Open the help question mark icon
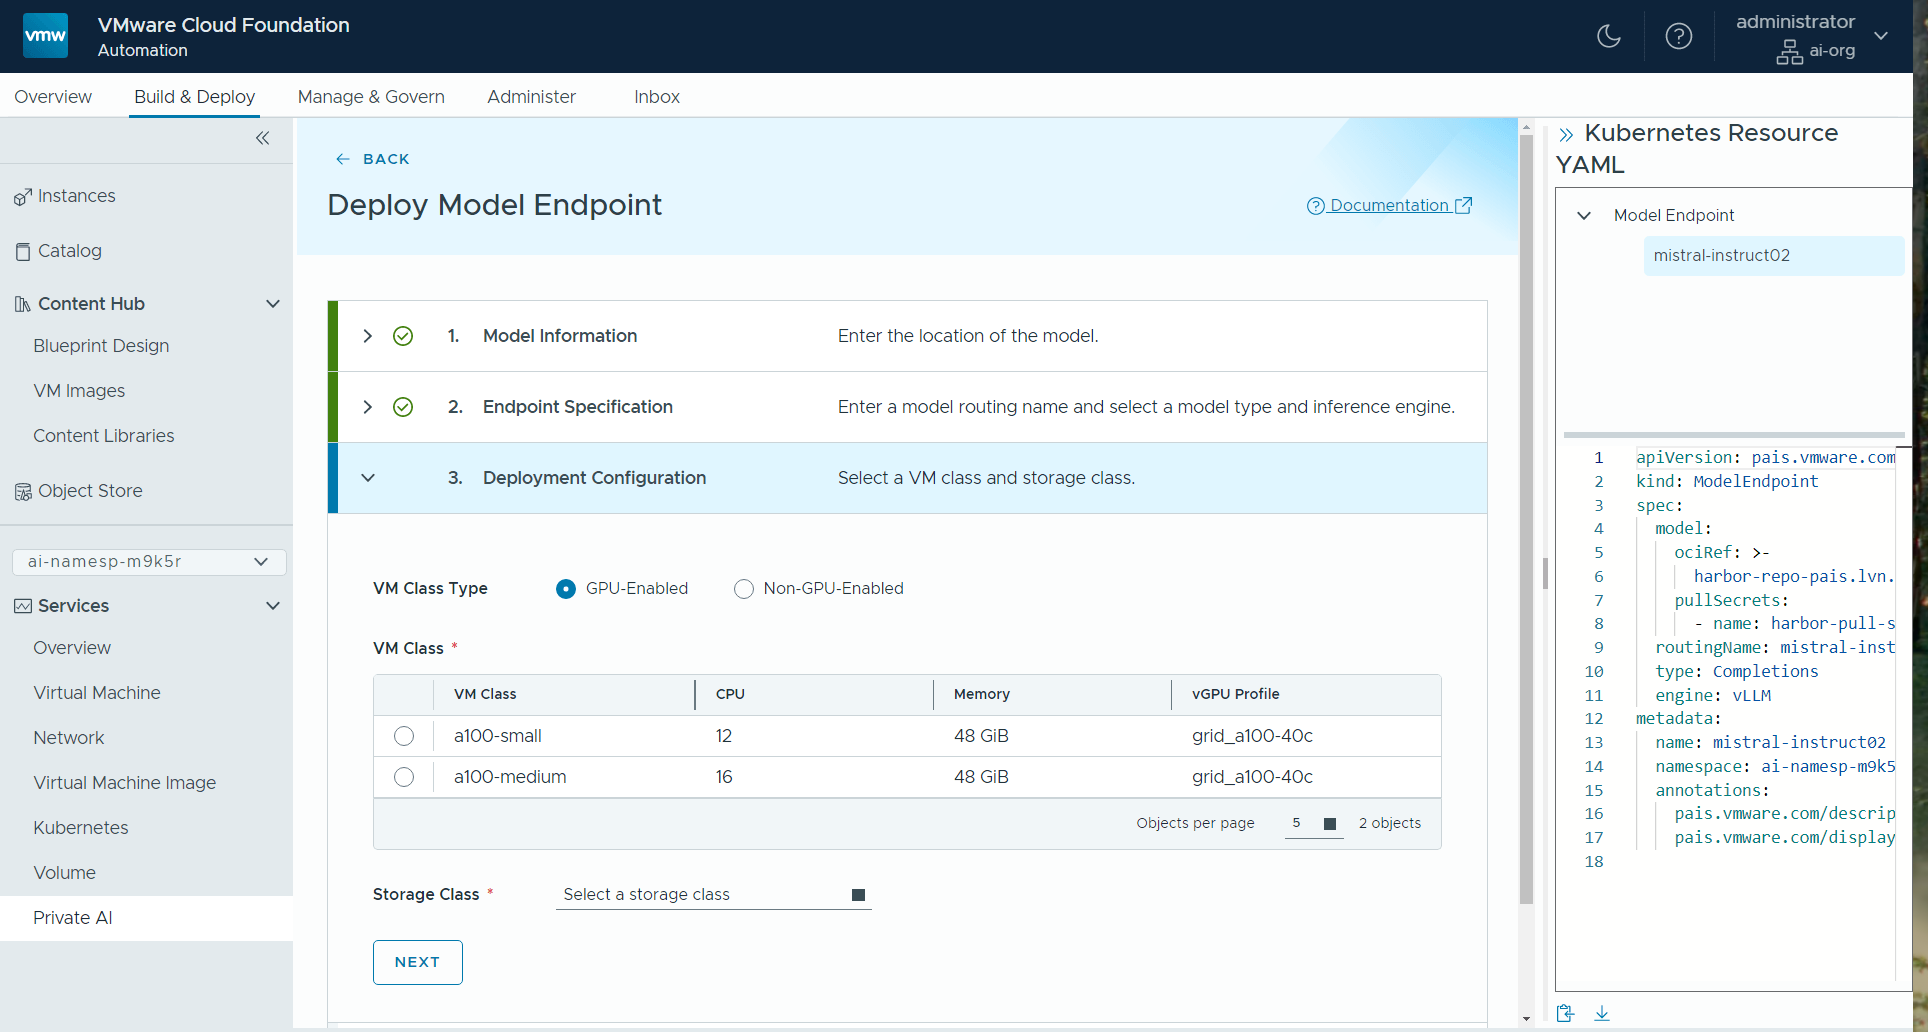1928x1032 pixels. (1678, 37)
